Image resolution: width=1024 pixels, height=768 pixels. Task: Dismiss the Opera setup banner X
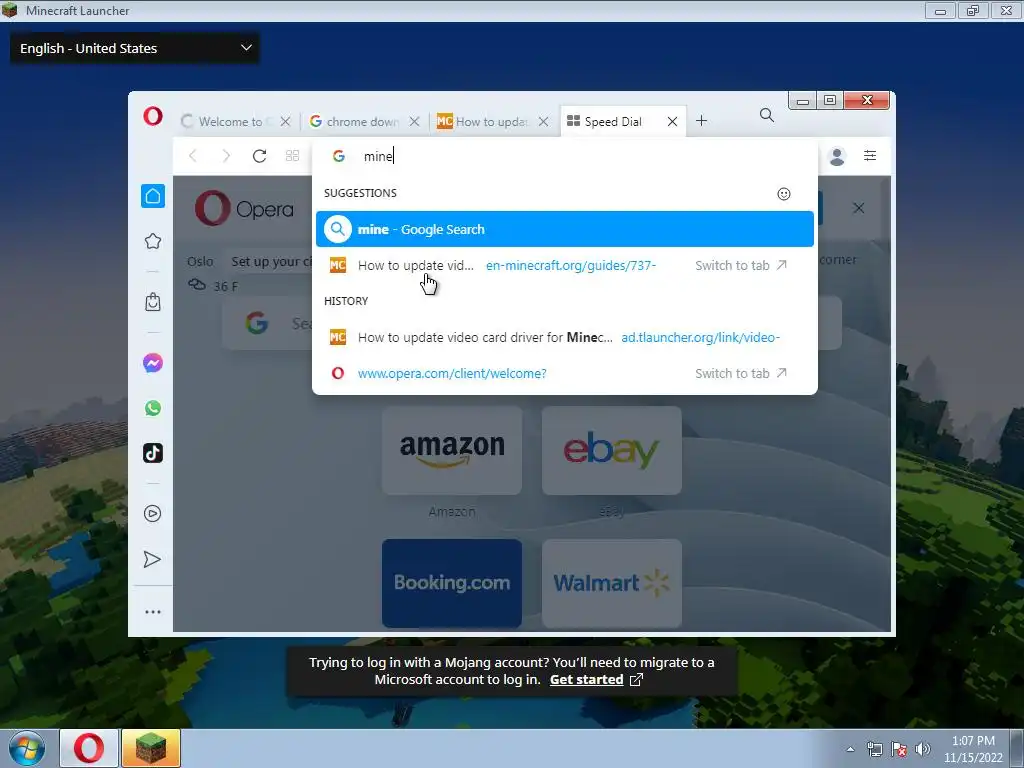859,208
